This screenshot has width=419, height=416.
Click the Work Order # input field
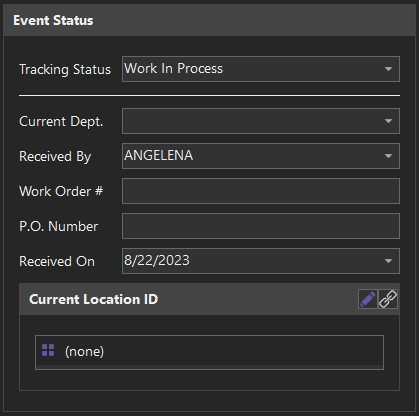(261, 191)
